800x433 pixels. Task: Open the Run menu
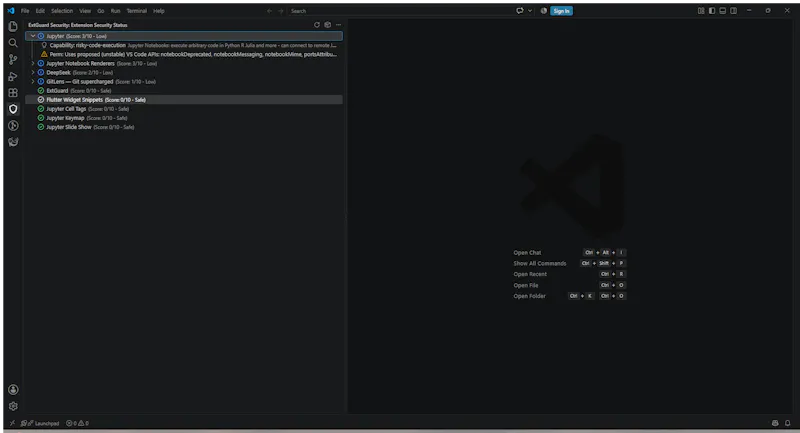click(x=115, y=11)
